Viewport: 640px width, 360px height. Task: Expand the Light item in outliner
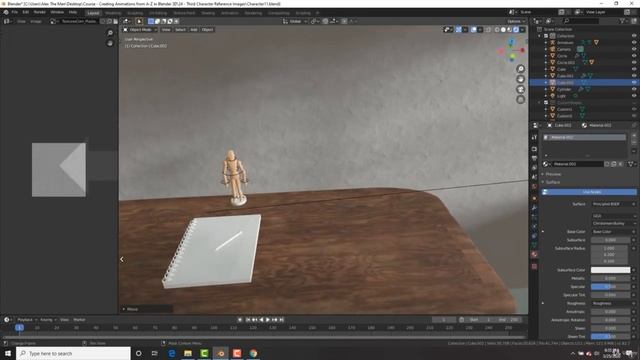(x=546, y=96)
